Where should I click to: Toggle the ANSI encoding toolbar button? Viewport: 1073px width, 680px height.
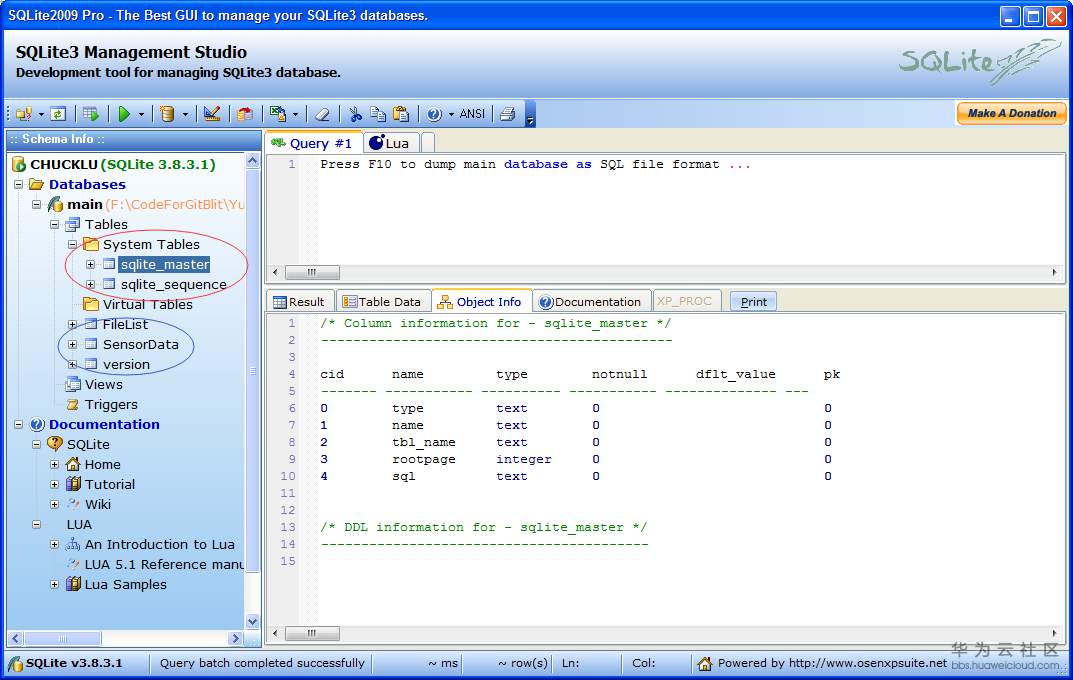pyautogui.click(x=472, y=114)
